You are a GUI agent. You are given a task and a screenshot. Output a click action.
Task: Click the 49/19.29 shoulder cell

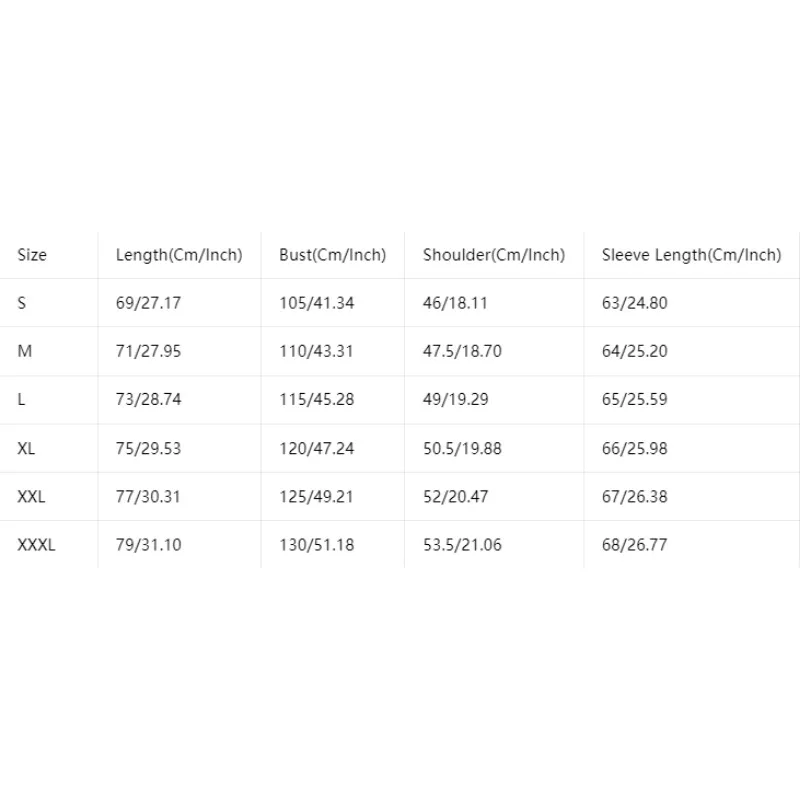(456, 399)
